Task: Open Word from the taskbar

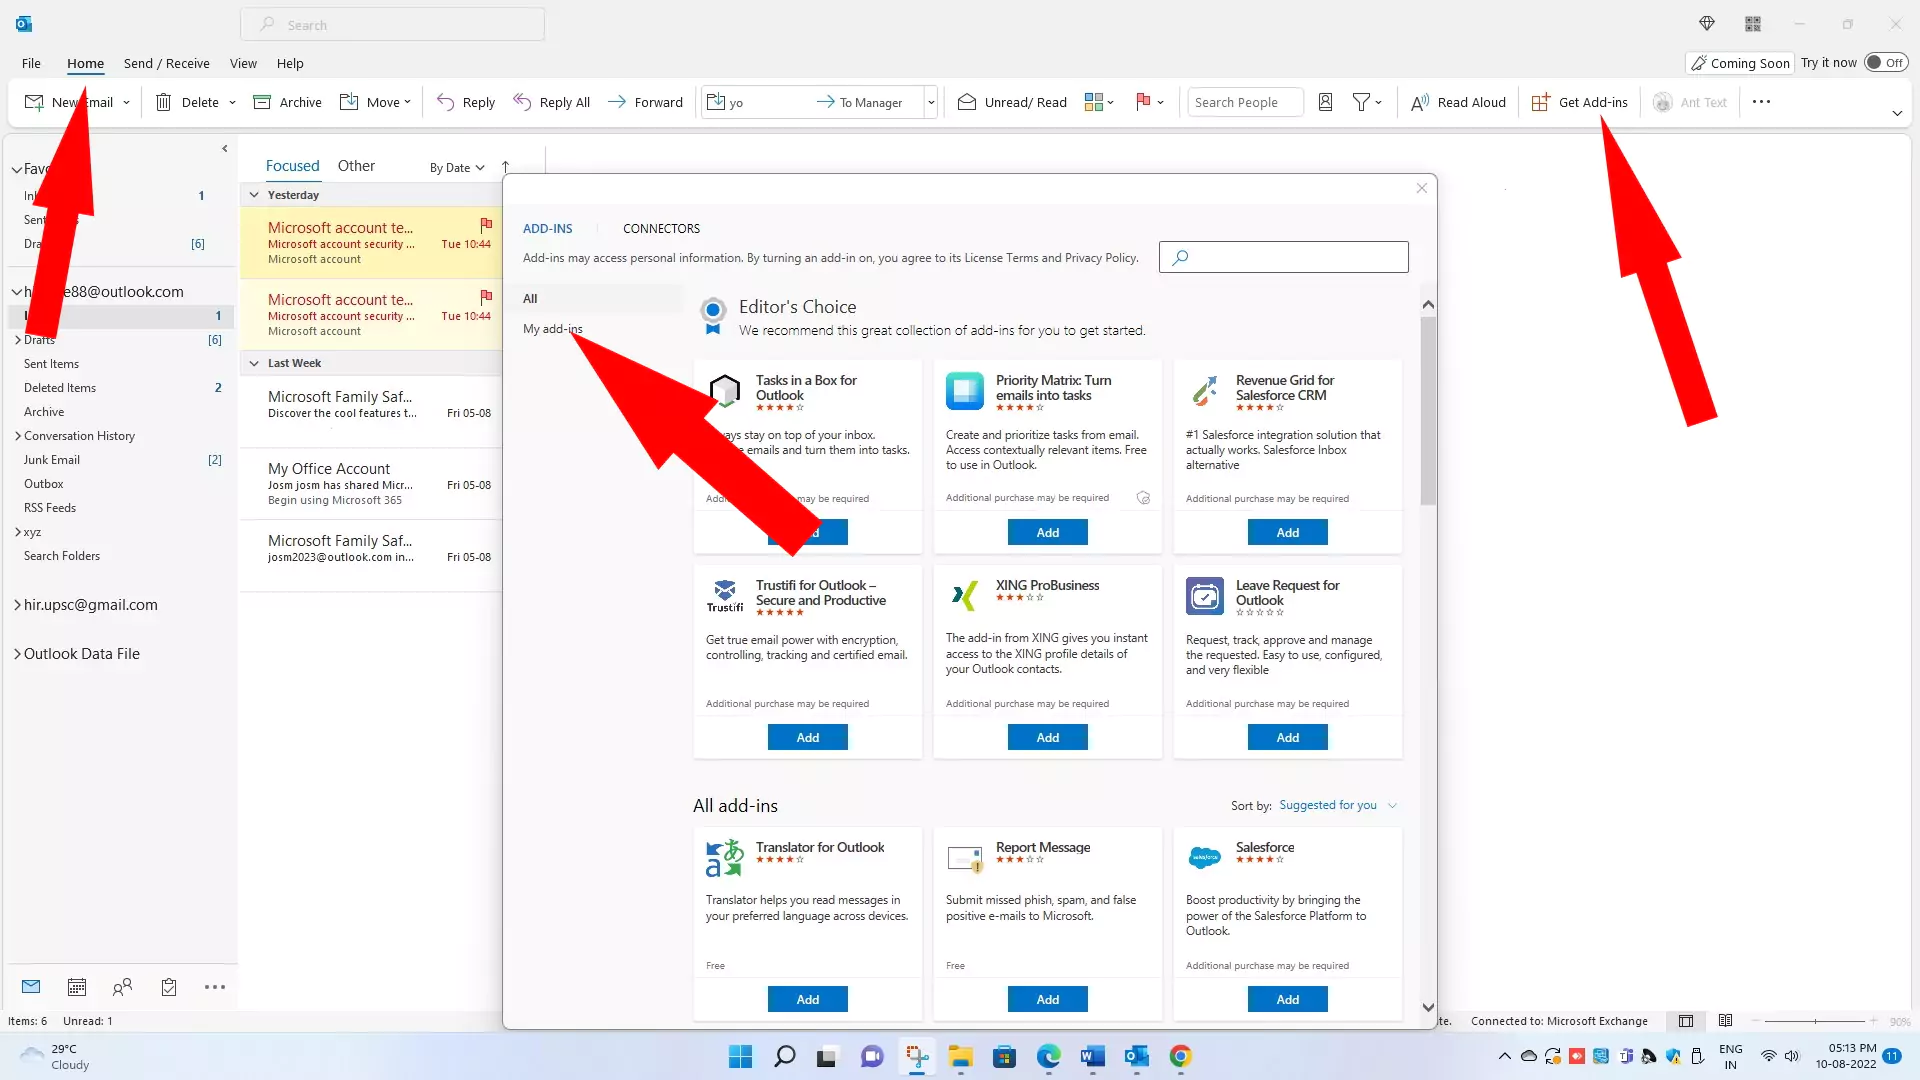Action: tap(1092, 1056)
